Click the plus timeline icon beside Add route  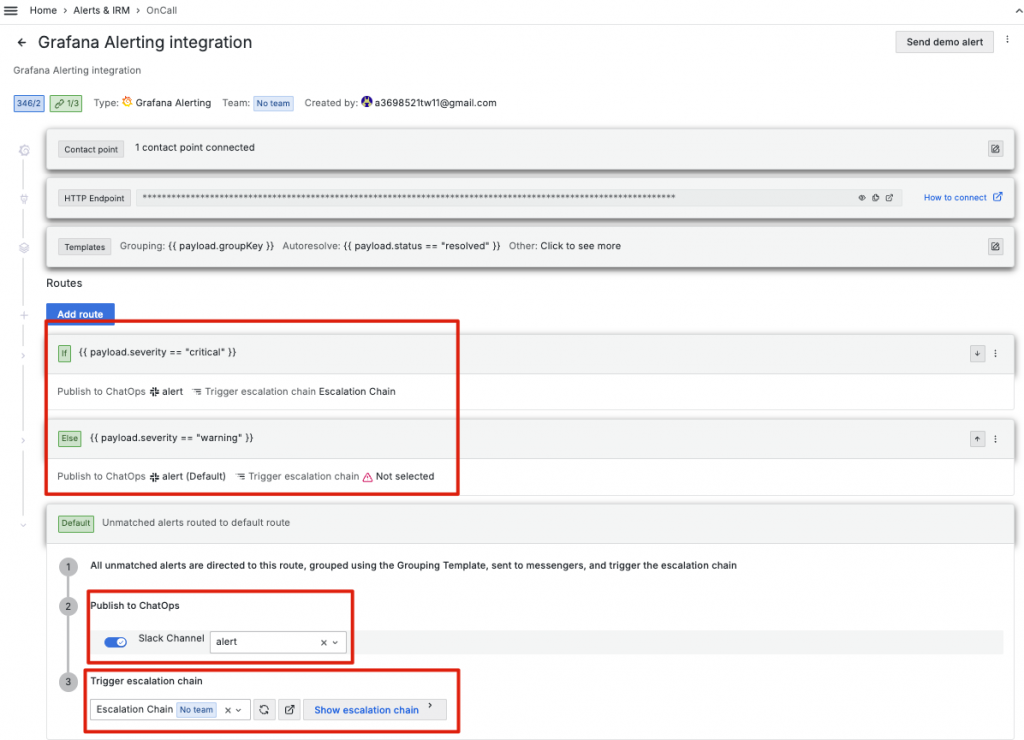tap(24, 315)
